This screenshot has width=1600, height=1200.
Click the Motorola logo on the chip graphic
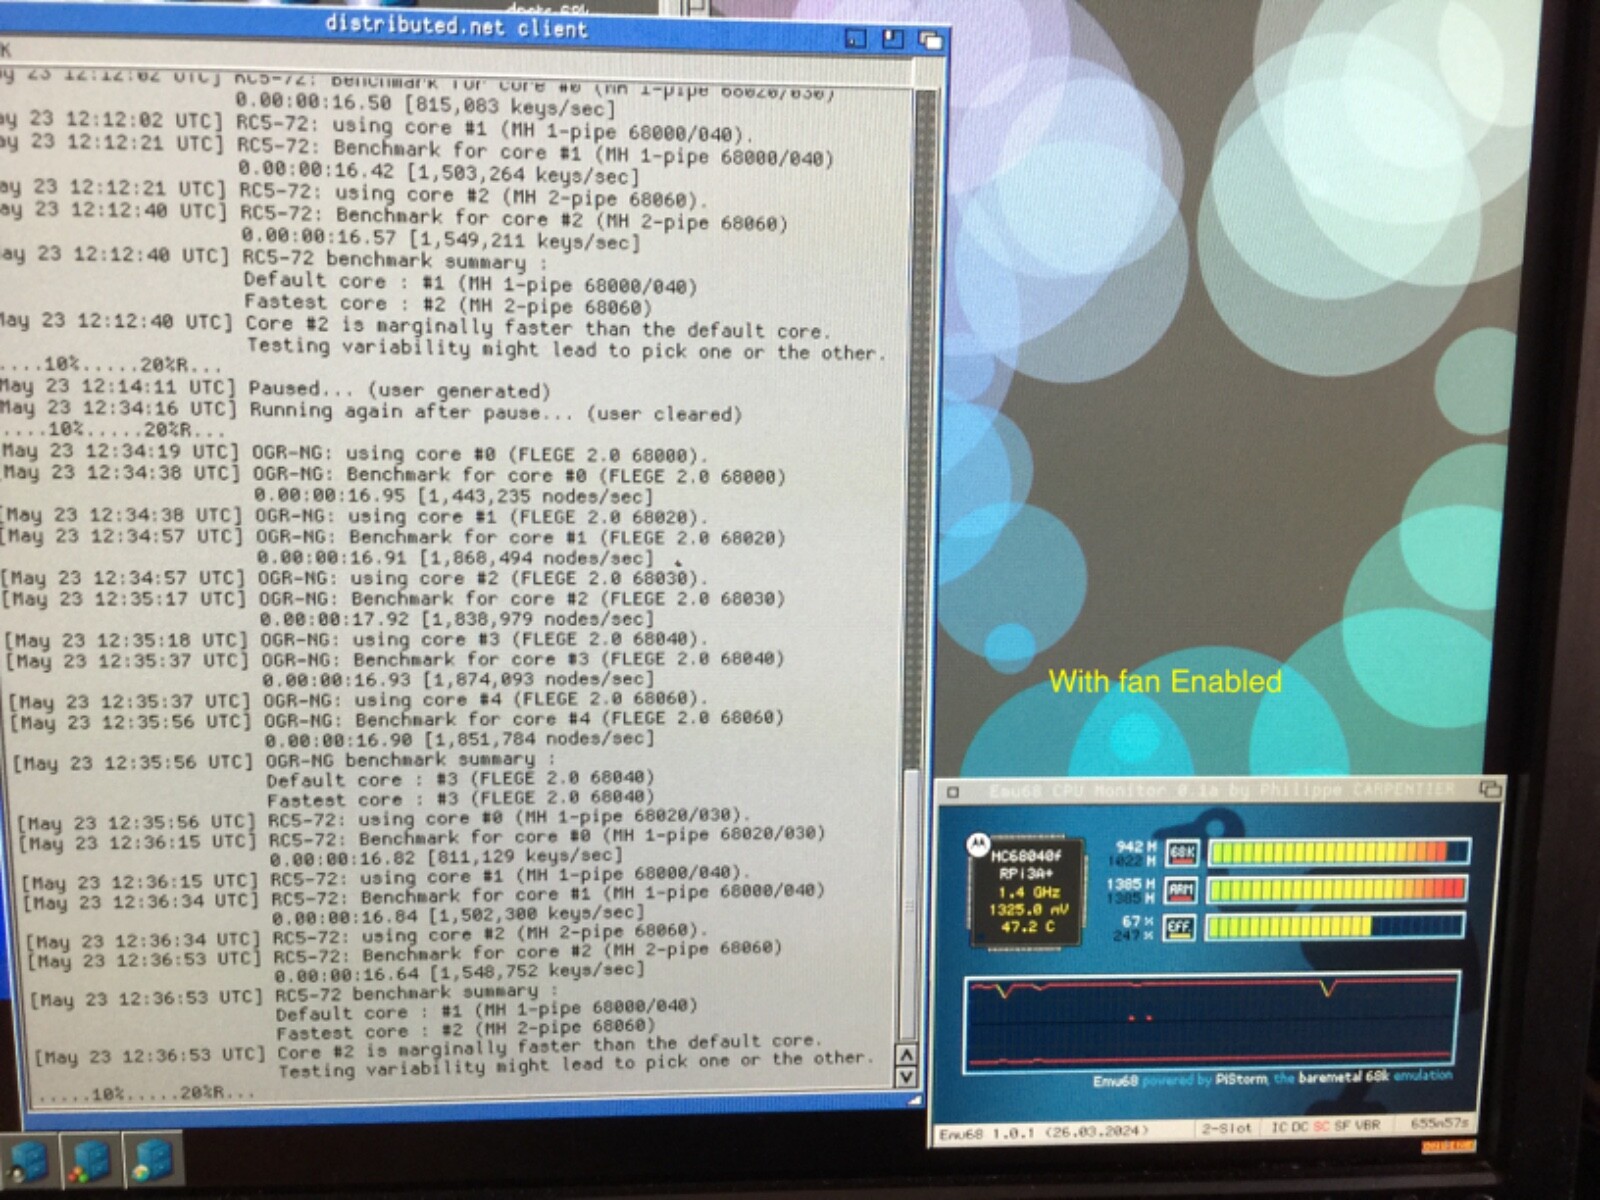976,845
